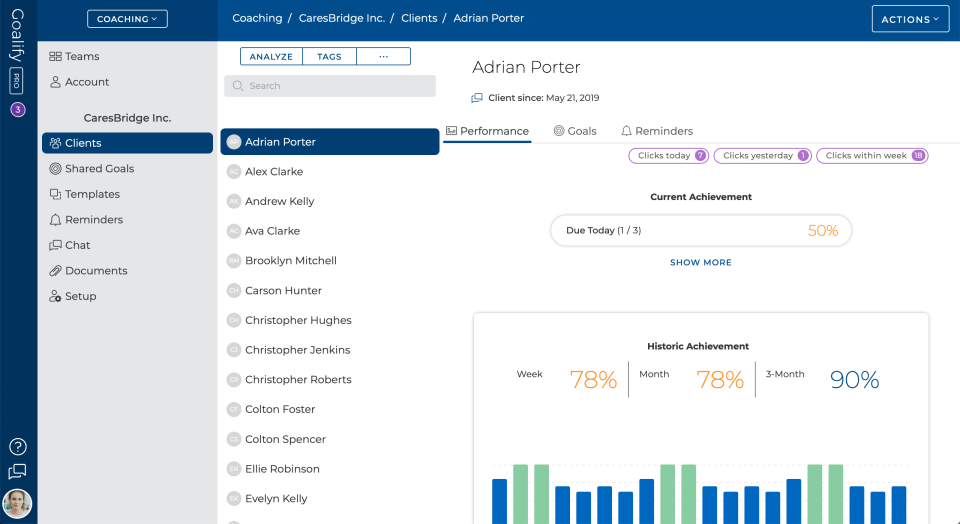Open Shared Goals in sidebar
This screenshot has height=524, width=960.
127,169
